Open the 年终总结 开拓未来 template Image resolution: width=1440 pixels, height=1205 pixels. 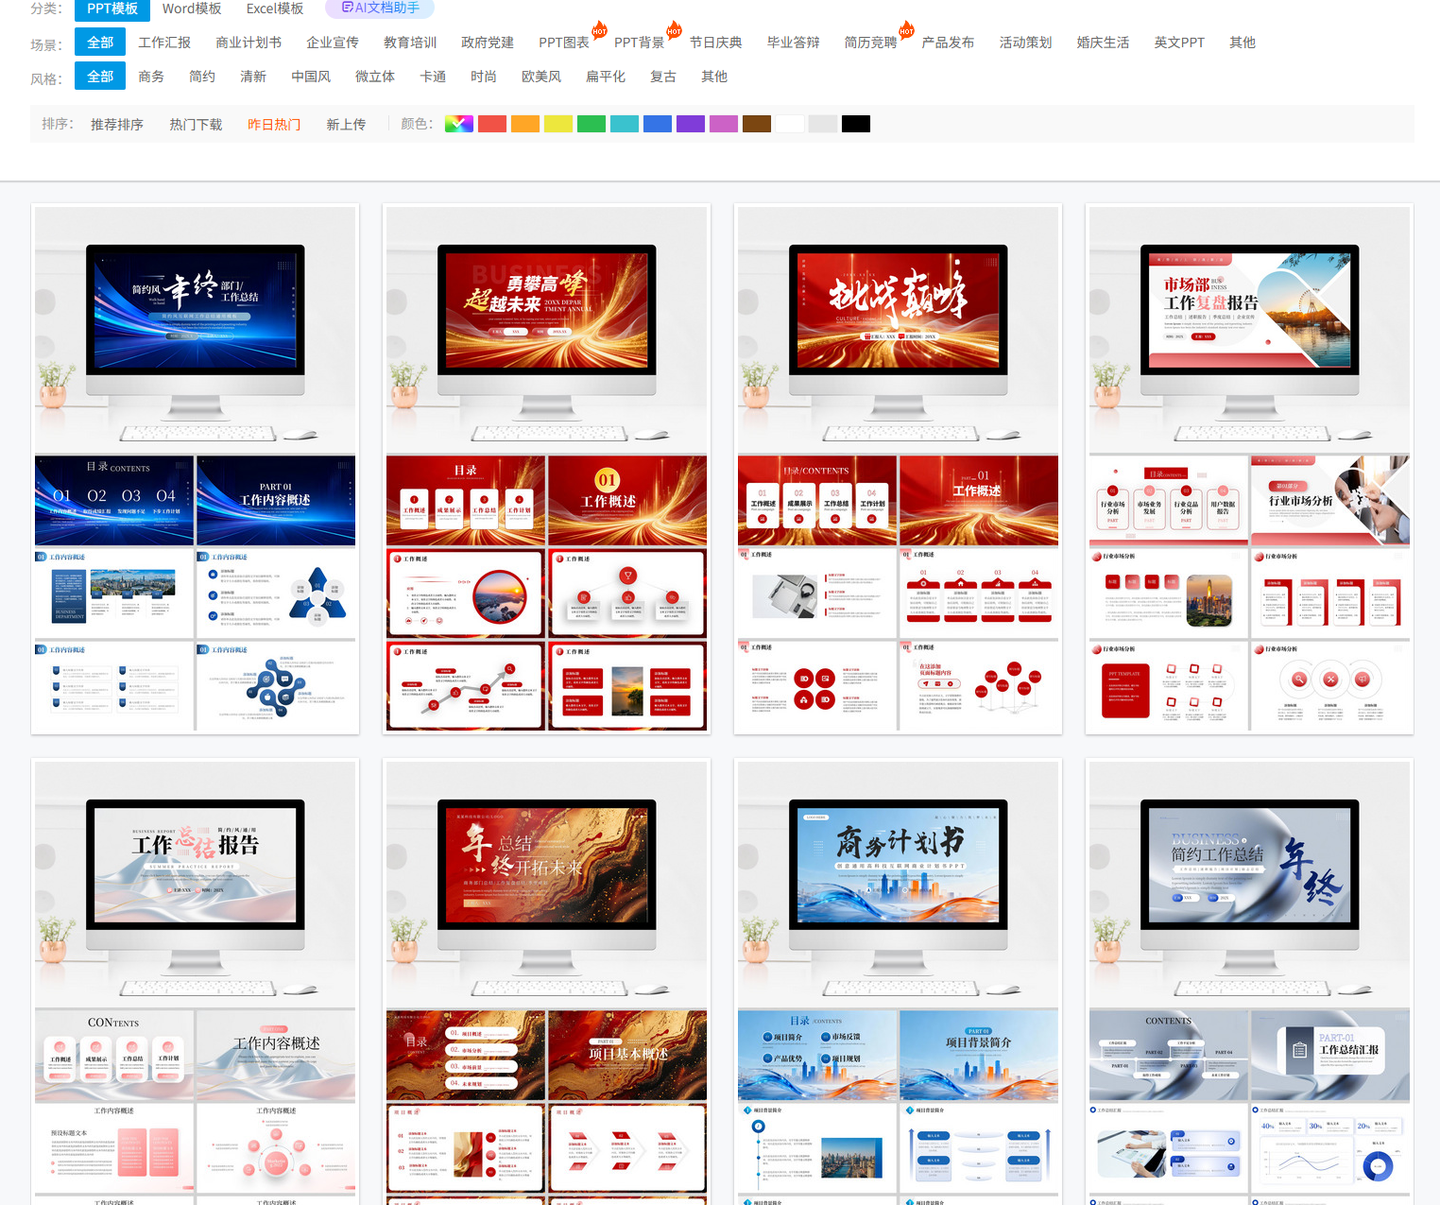(547, 982)
